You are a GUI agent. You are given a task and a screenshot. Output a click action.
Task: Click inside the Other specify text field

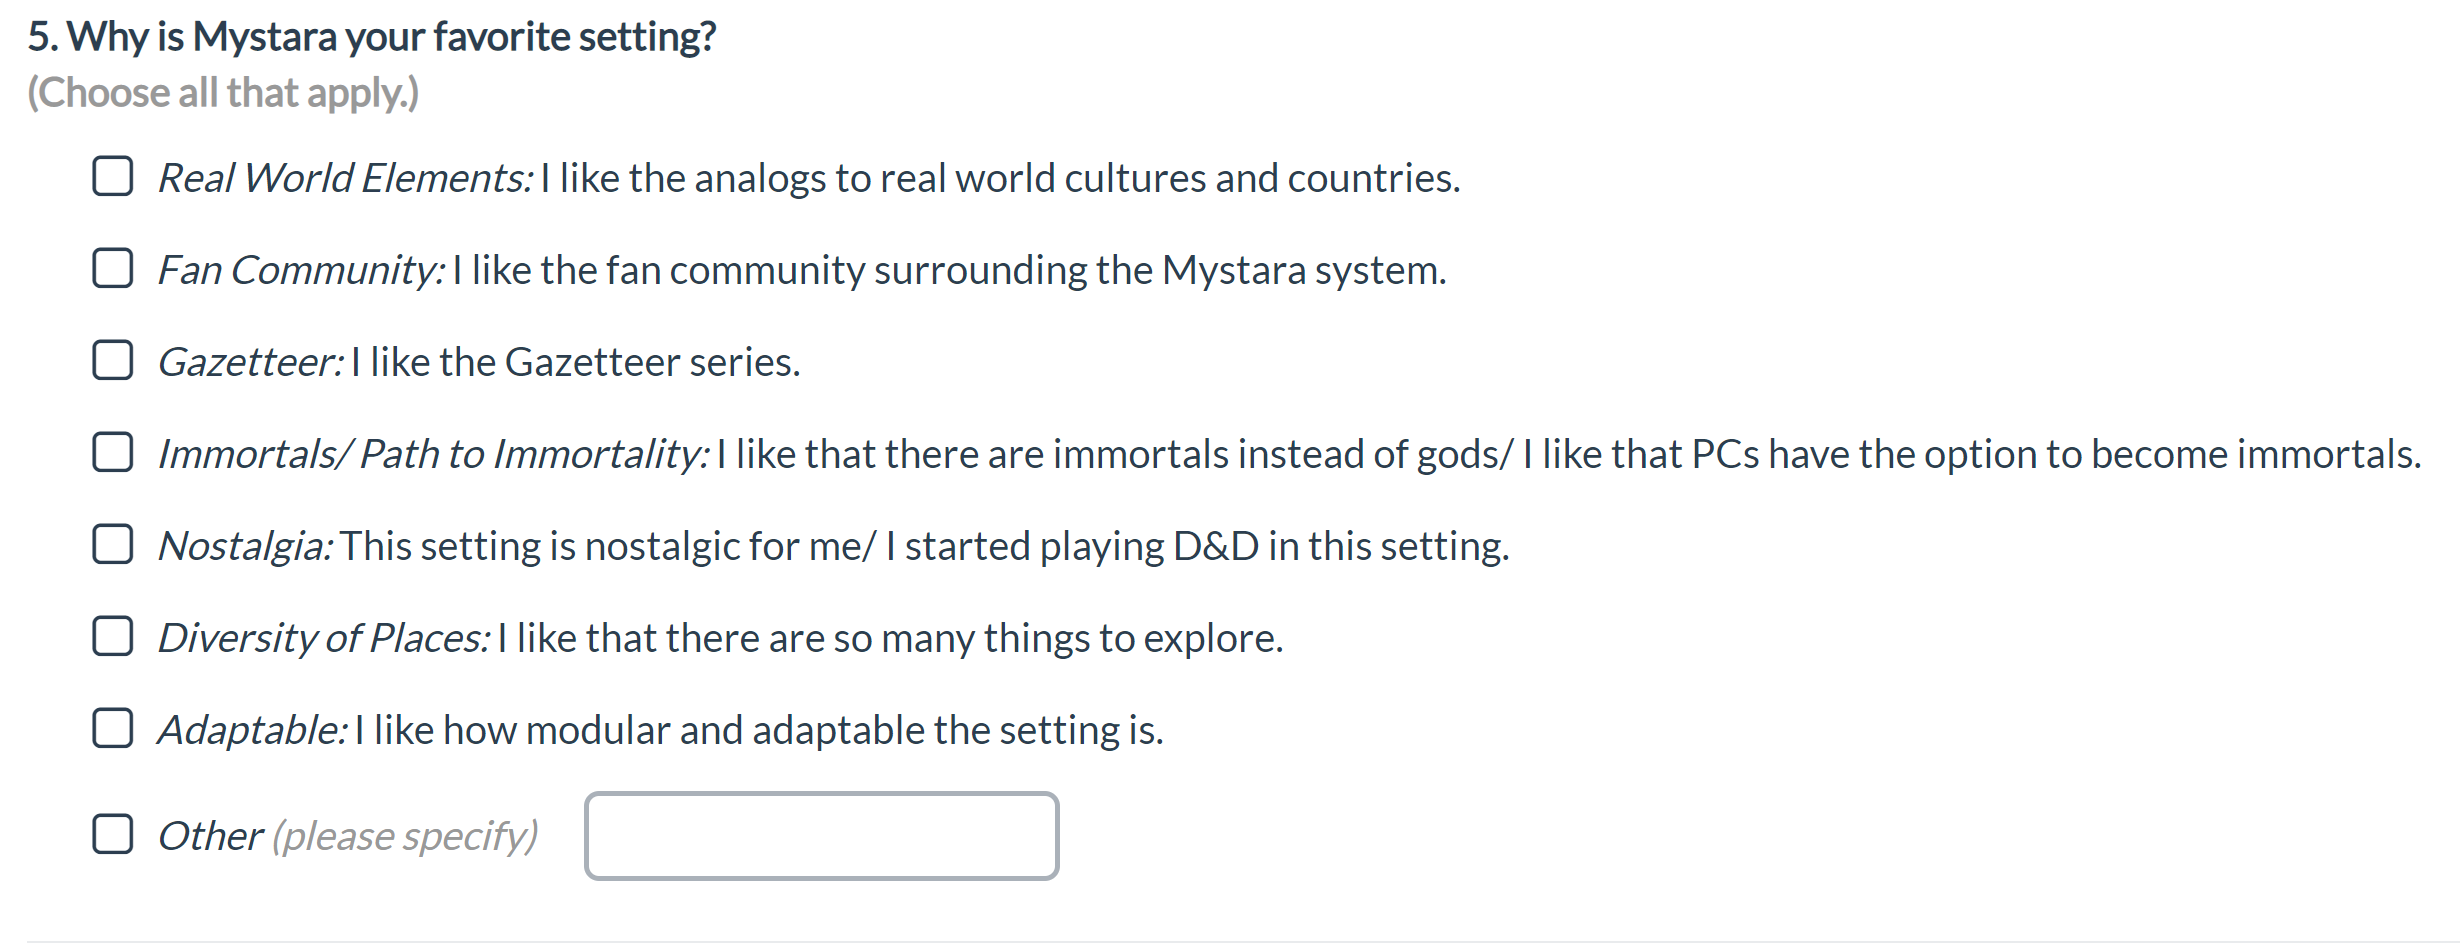coord(821,836)
